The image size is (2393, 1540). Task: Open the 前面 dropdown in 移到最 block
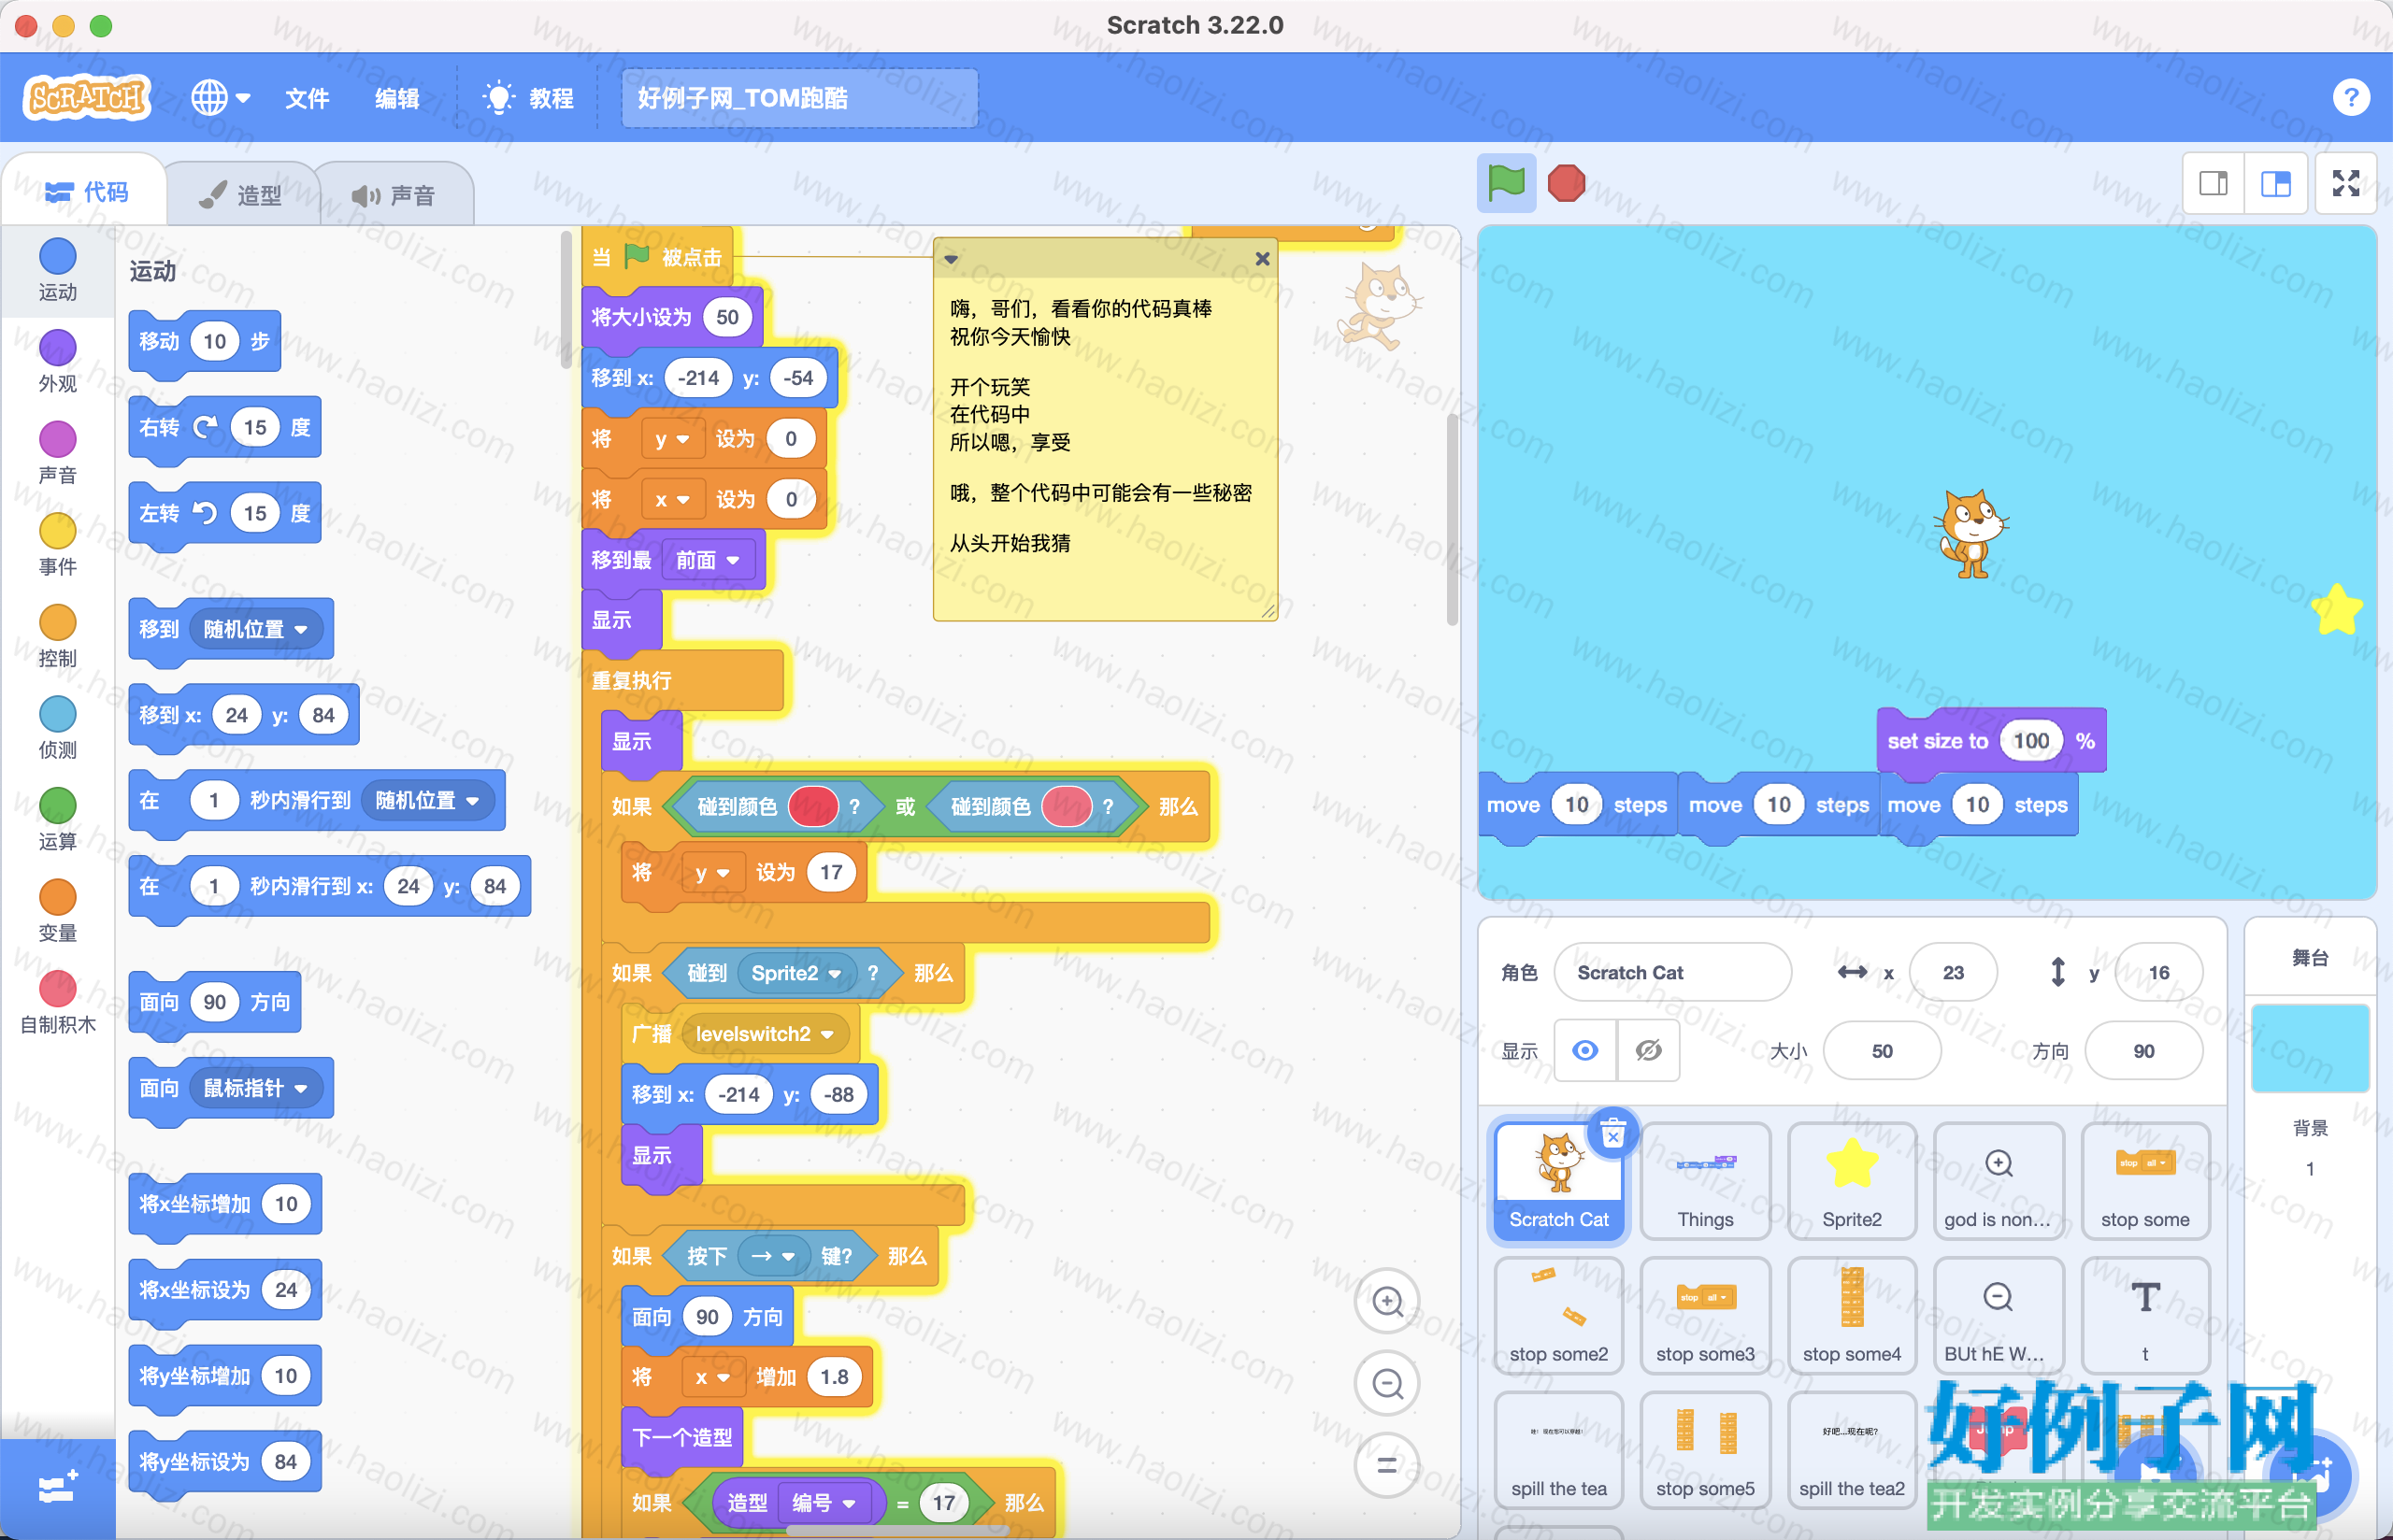pyautogui.click(x=708, y=560)
